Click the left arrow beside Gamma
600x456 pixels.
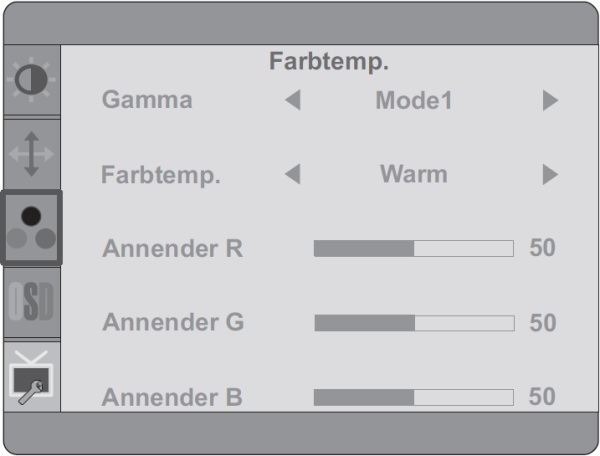pyautogui.click(x=293, y=100)
